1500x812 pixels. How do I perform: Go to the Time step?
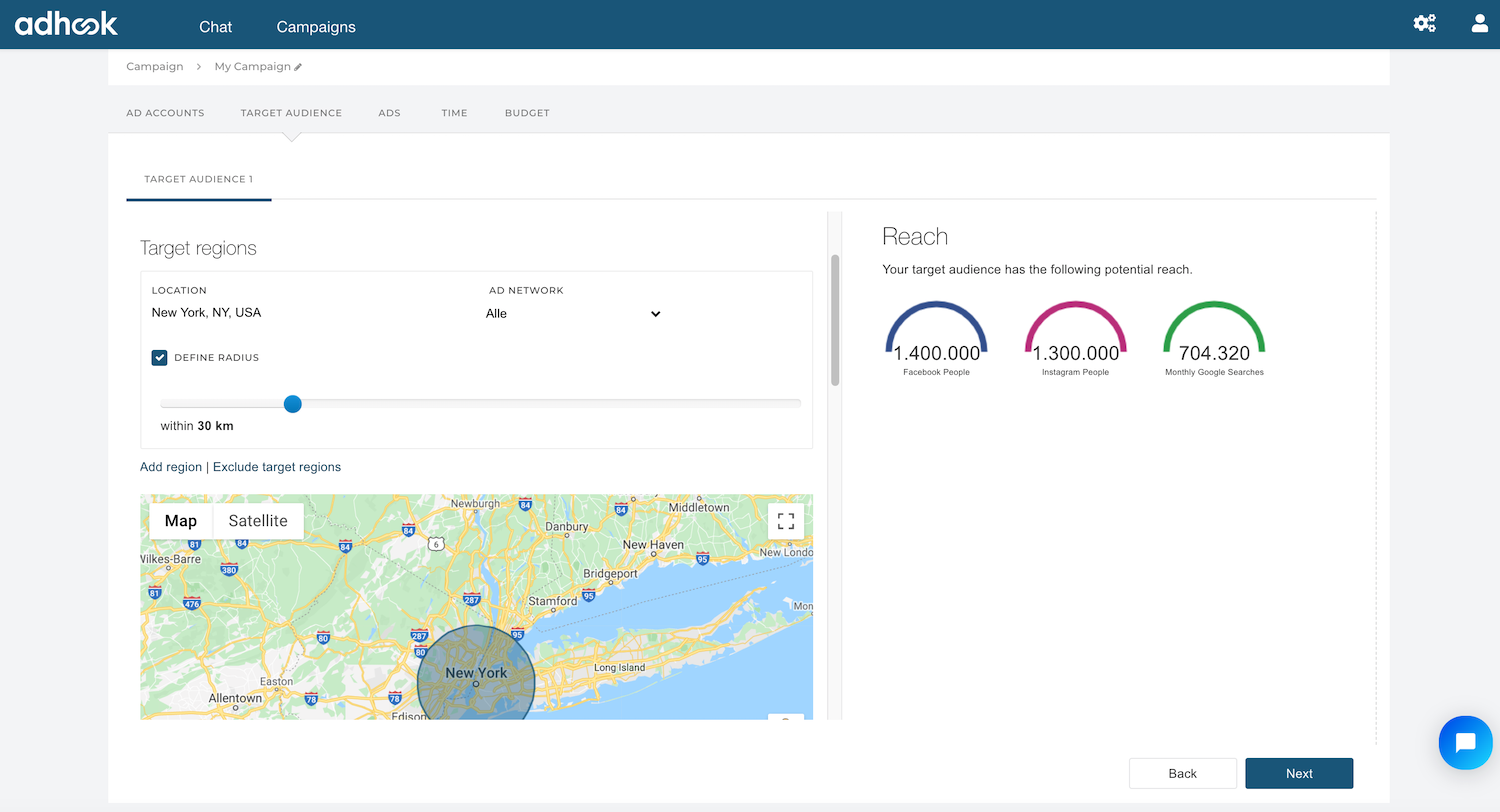(454, 113)
